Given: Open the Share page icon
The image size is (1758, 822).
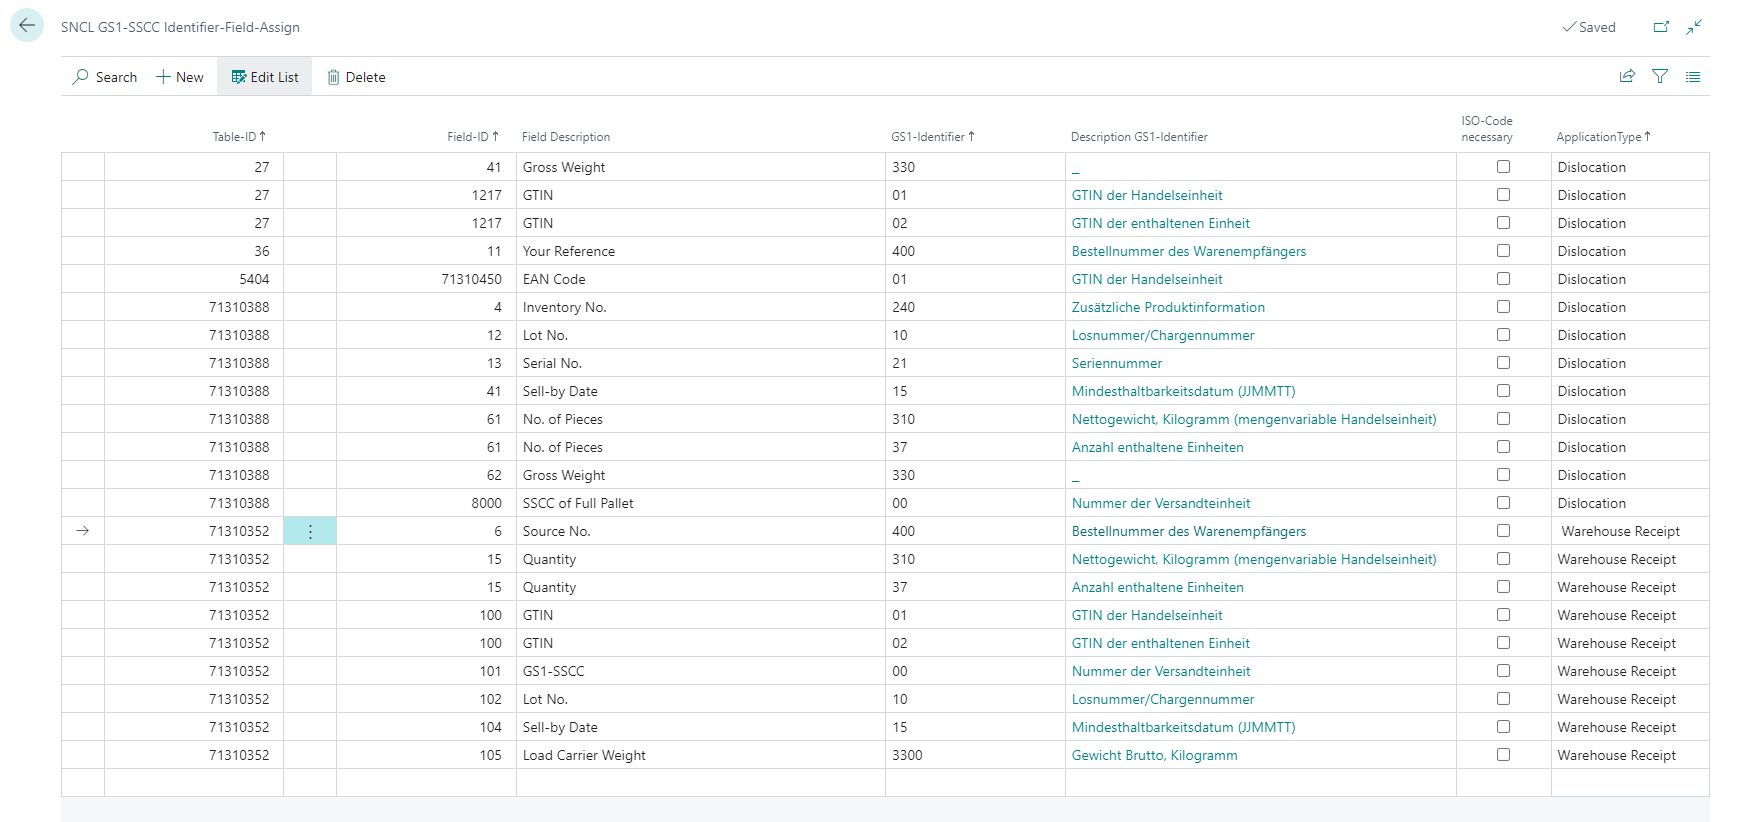Looking at the screenshot, I should (1627, 76).
